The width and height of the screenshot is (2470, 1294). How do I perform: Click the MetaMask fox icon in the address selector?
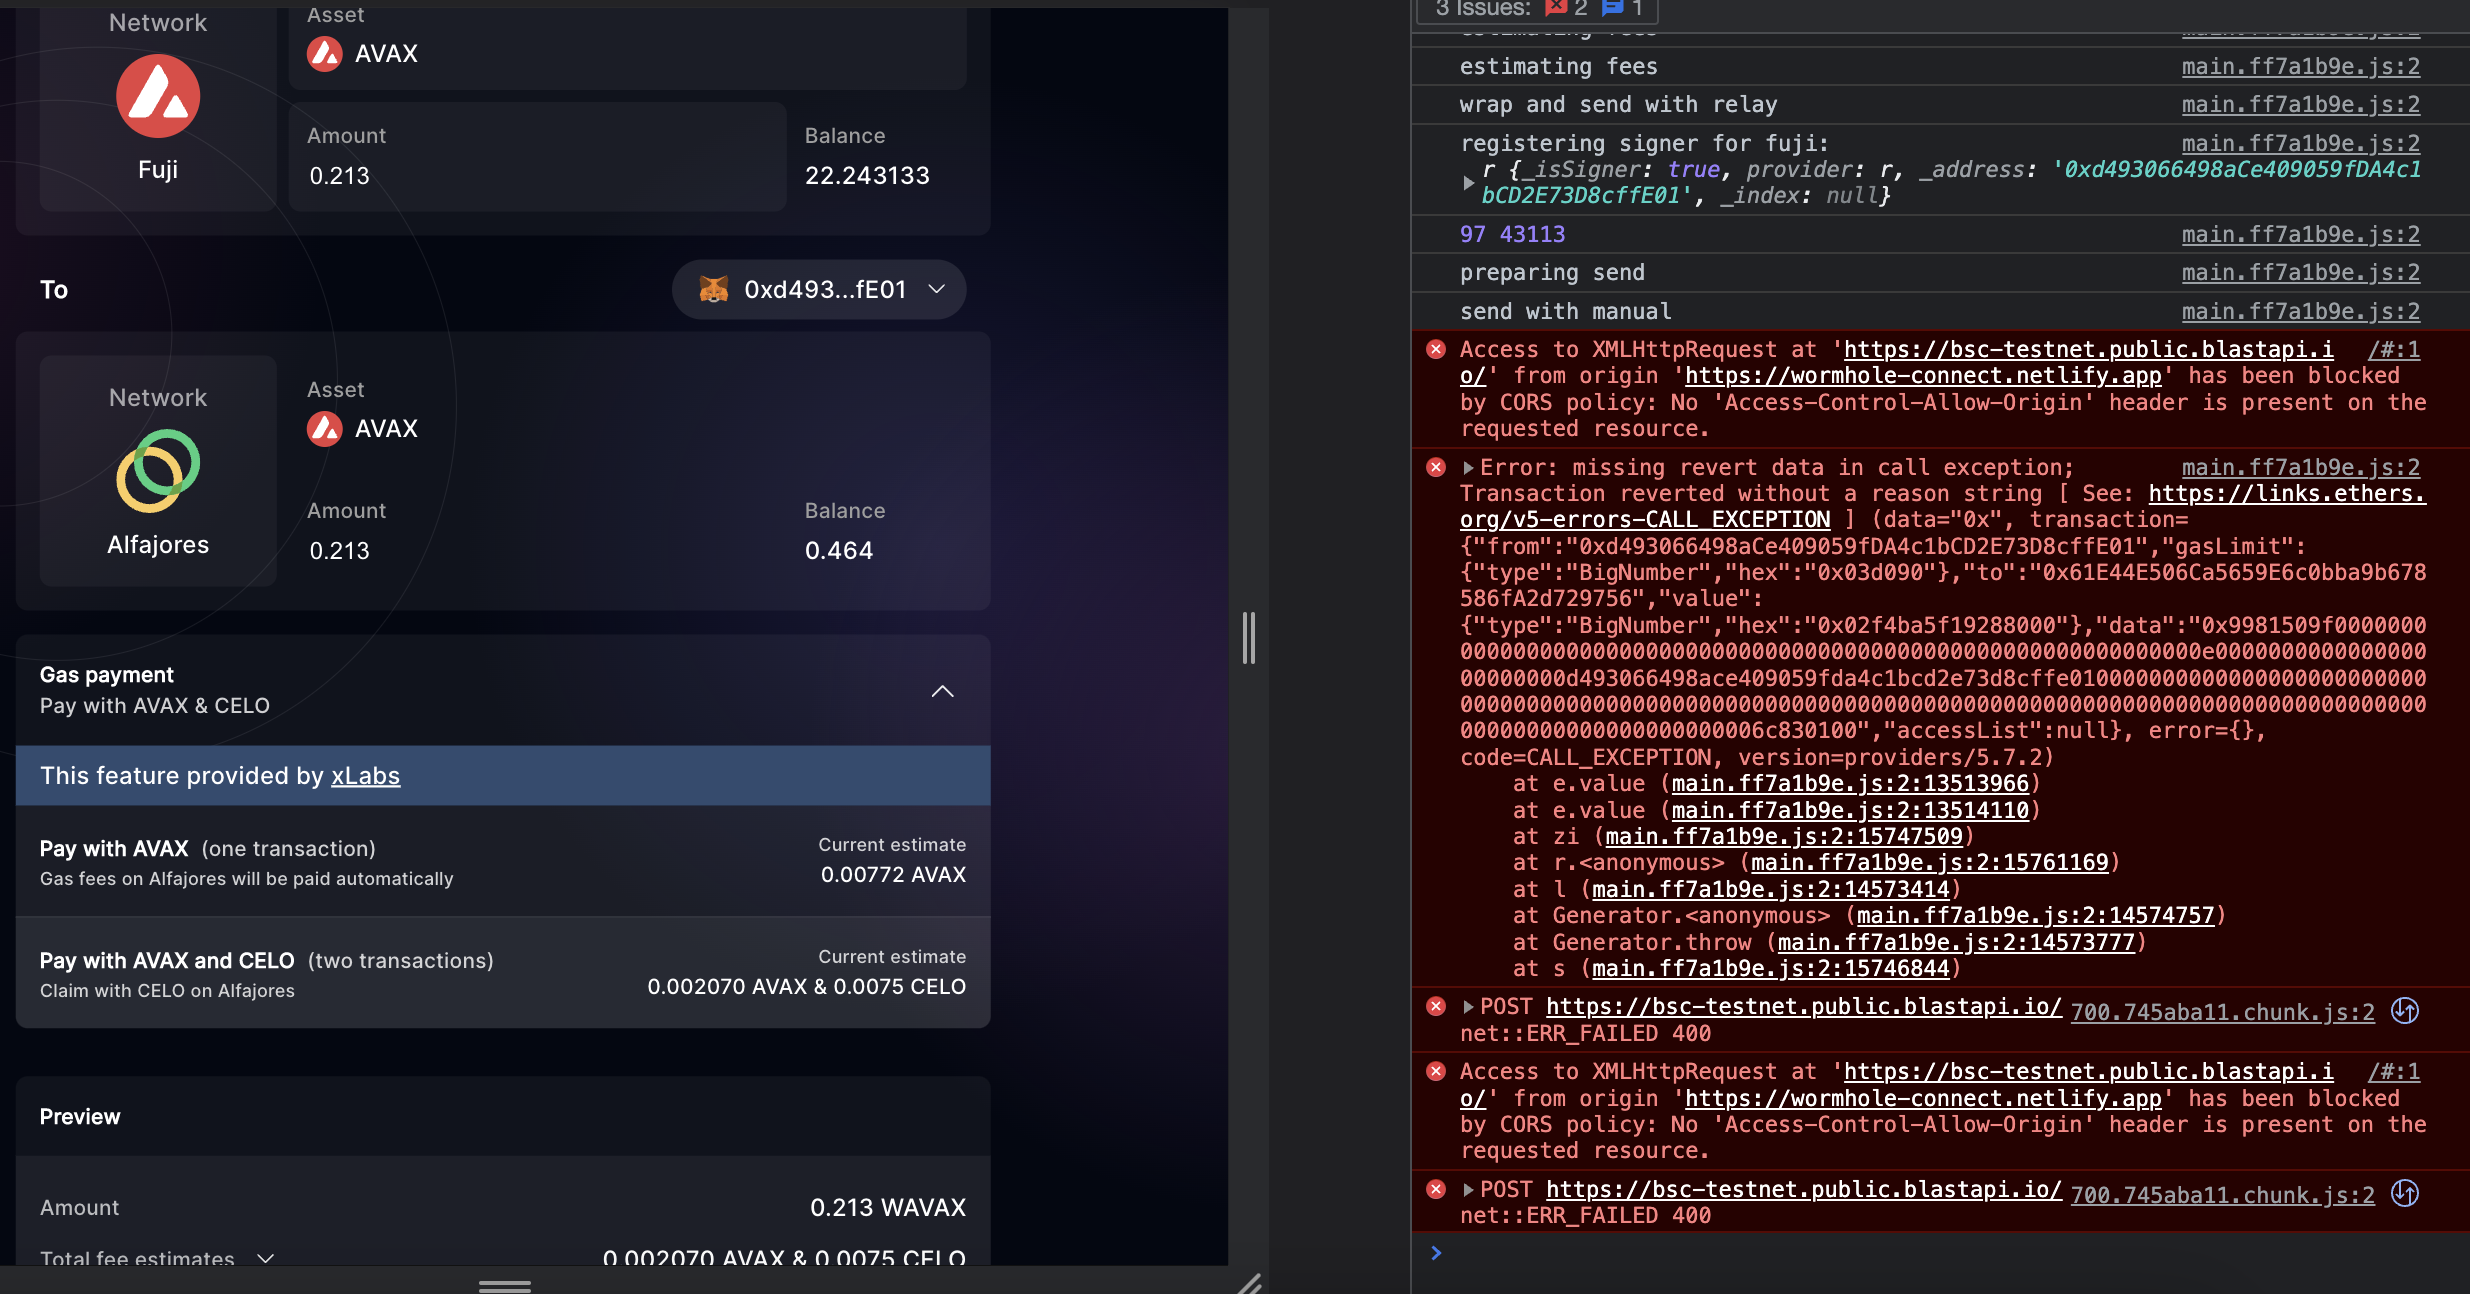713,289
